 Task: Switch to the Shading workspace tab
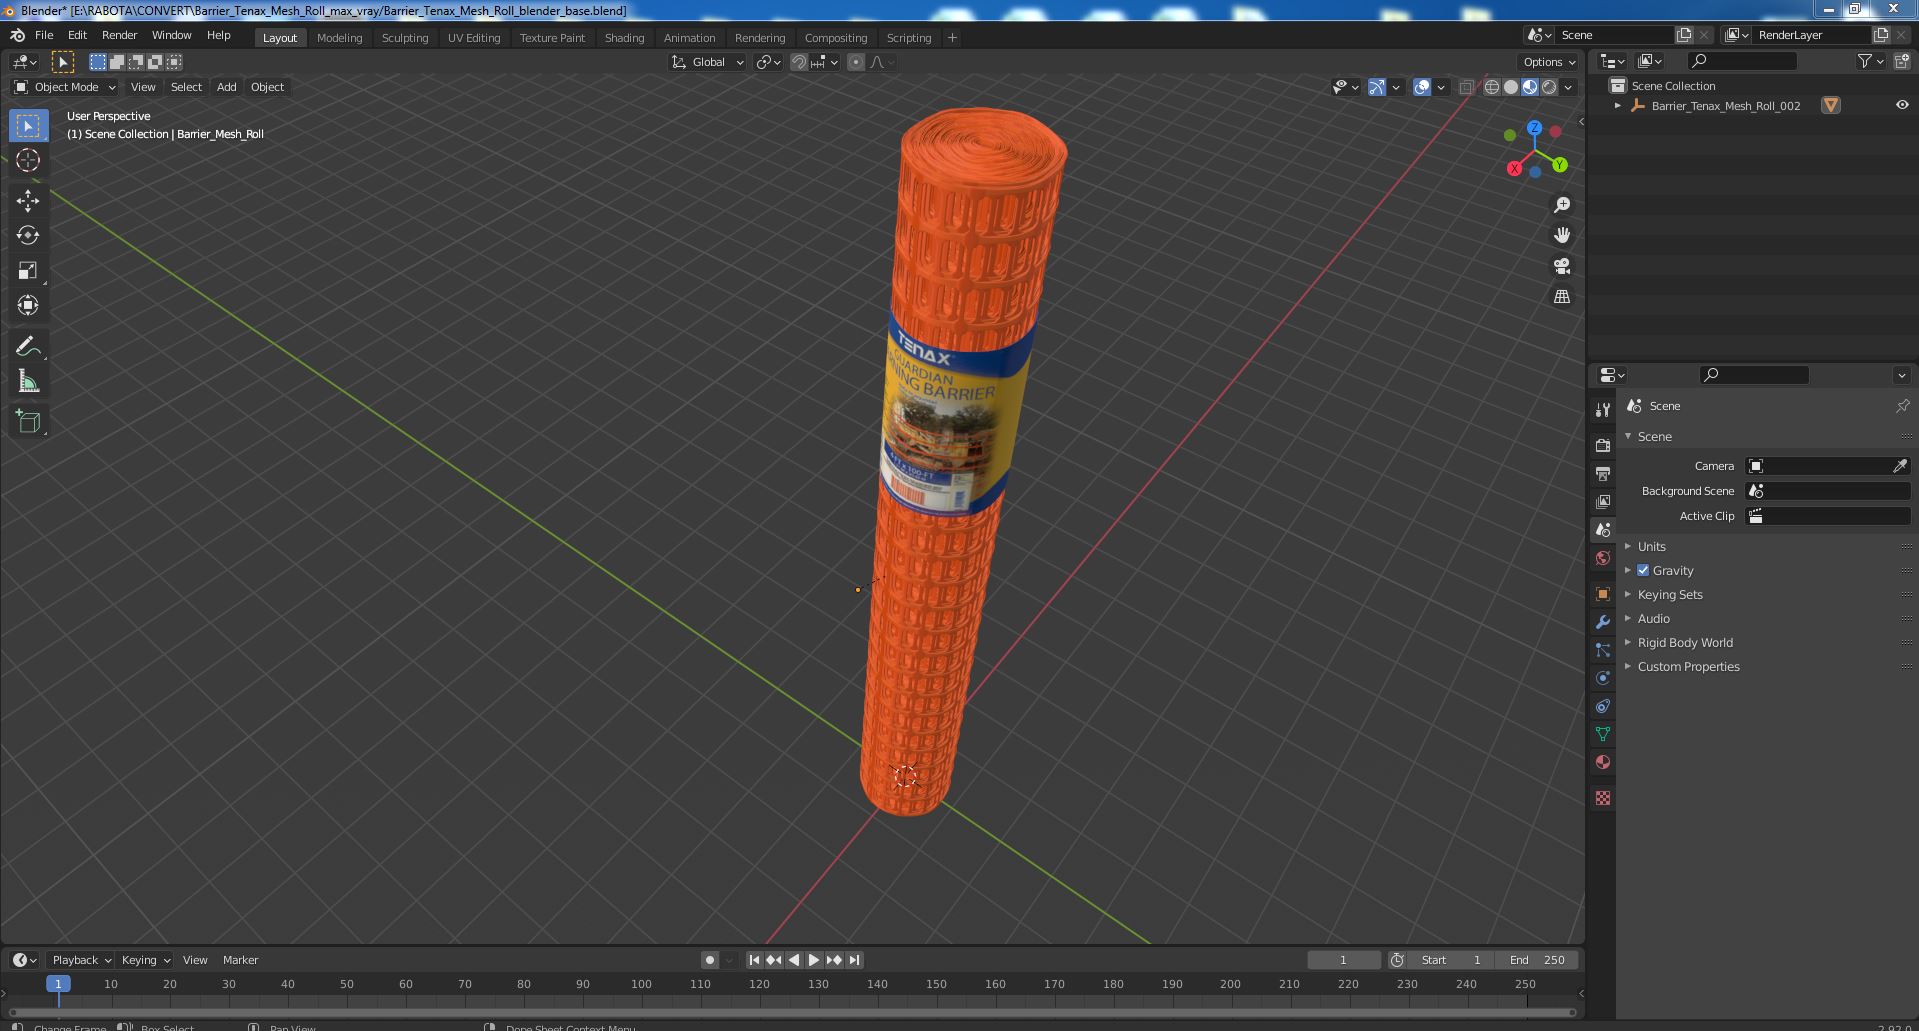tap(624, 38)
